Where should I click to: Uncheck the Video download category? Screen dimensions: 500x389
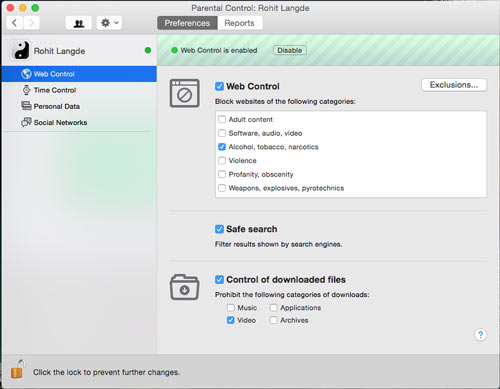tap(231, 320)
